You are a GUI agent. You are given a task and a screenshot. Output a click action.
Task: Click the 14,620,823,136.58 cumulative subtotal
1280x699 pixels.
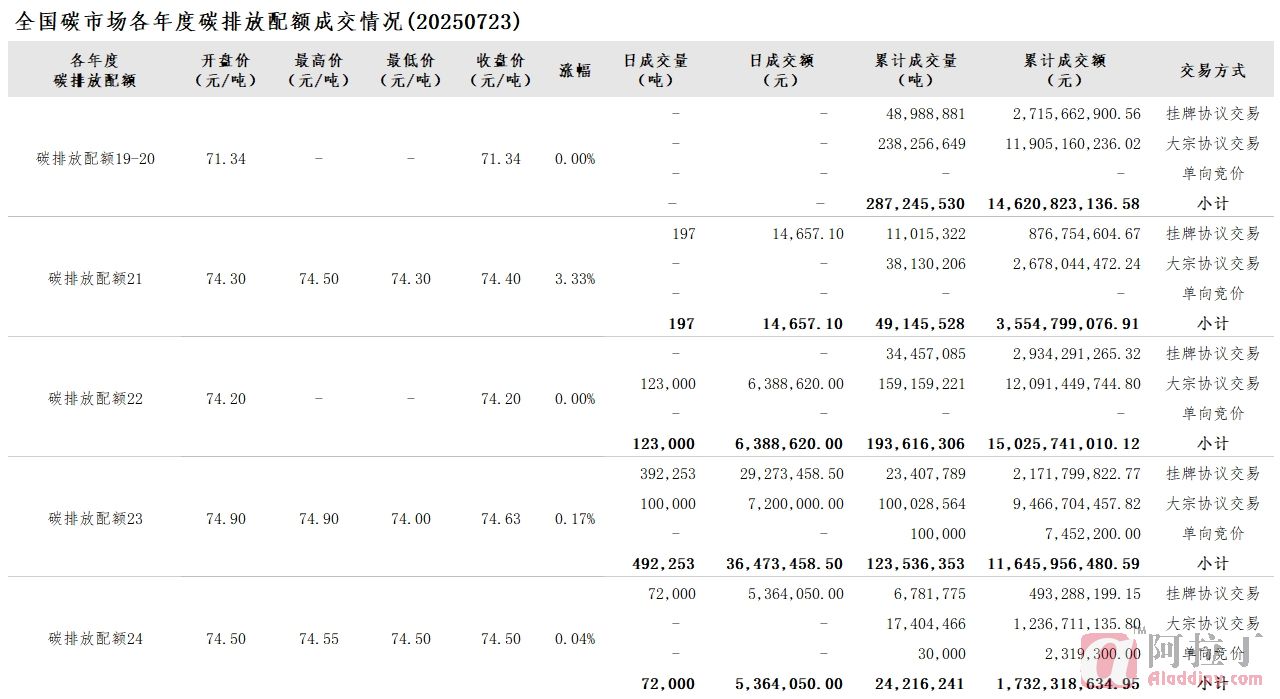point(1064,204)
